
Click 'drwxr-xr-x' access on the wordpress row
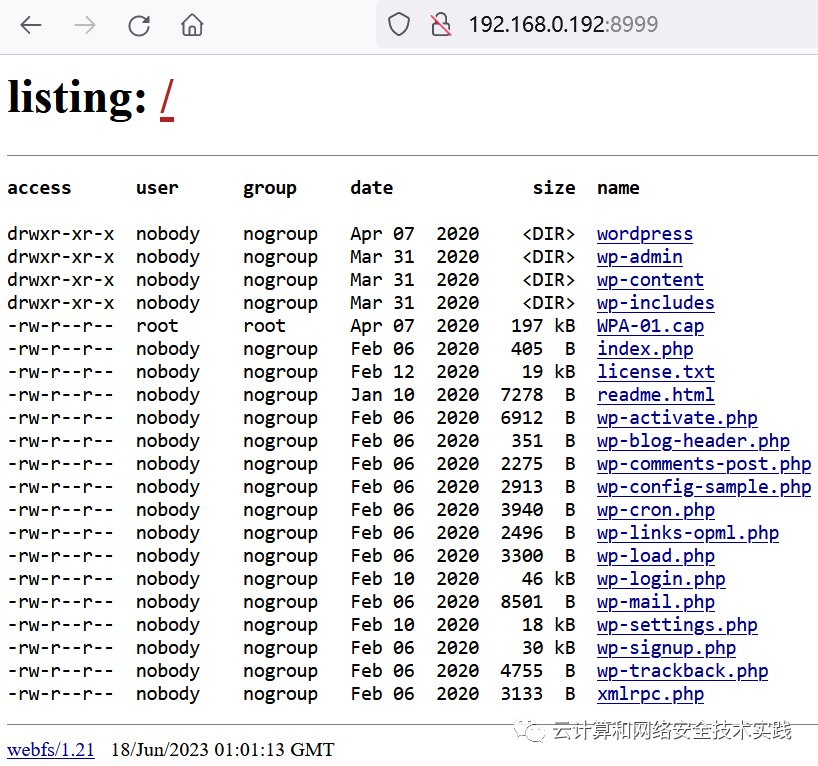coord(61,234)
